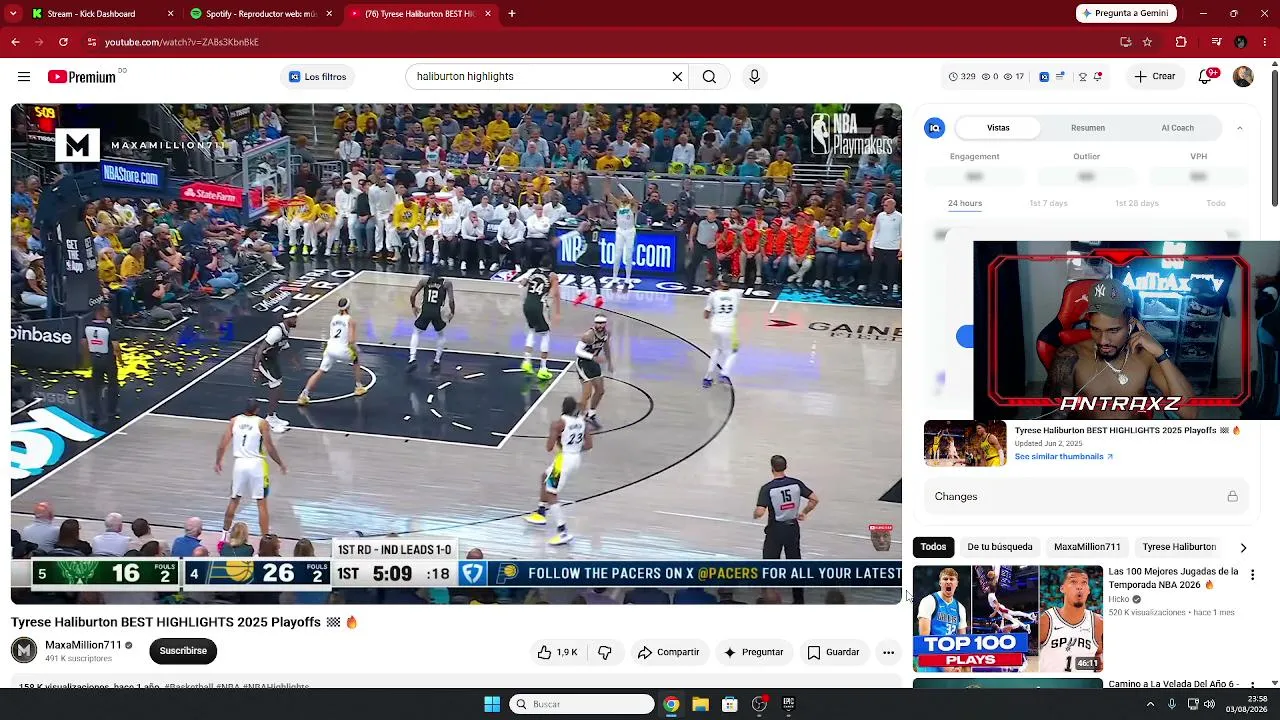Click the Crear button
Viewport: 1280px width, 720px height.
click(1154, 77)
